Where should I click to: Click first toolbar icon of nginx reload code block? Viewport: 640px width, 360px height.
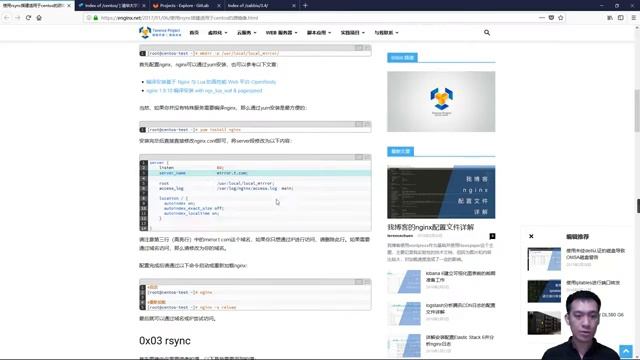tap(359, 282)
